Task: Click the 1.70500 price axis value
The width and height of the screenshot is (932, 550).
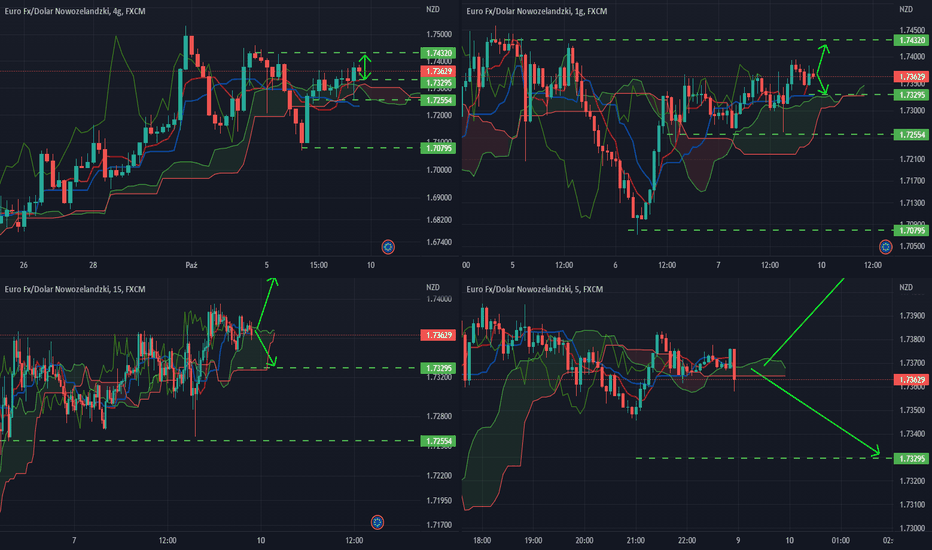Action: click(912, 246)
